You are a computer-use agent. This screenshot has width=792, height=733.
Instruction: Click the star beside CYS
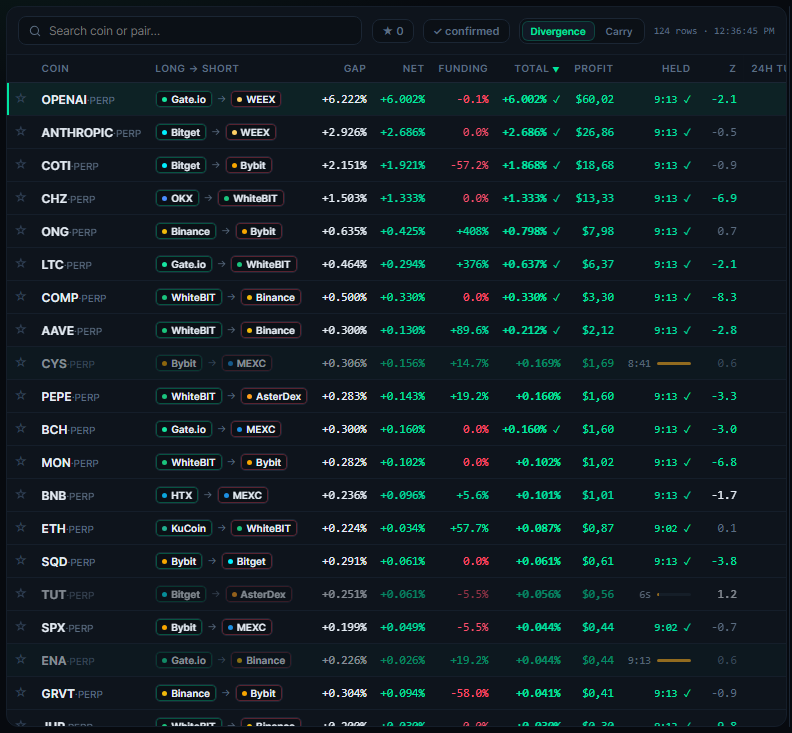(21, 362)
